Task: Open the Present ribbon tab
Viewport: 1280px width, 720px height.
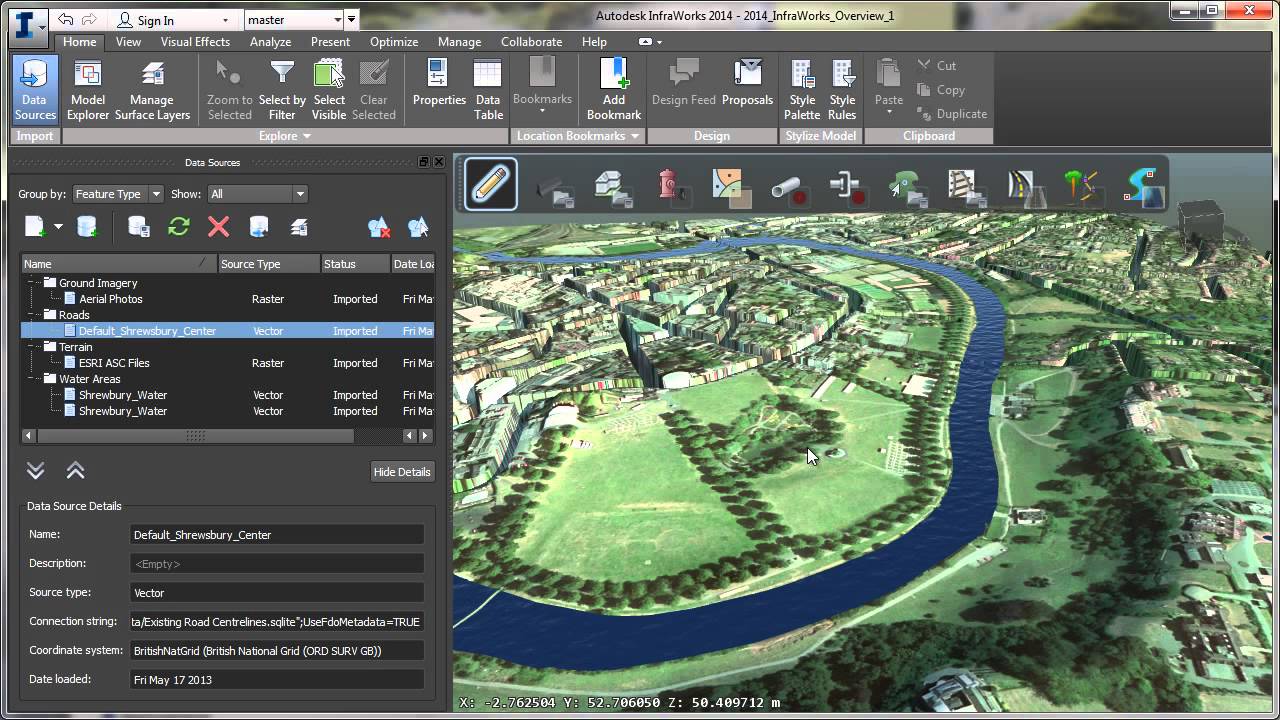Action: [330, 42]
